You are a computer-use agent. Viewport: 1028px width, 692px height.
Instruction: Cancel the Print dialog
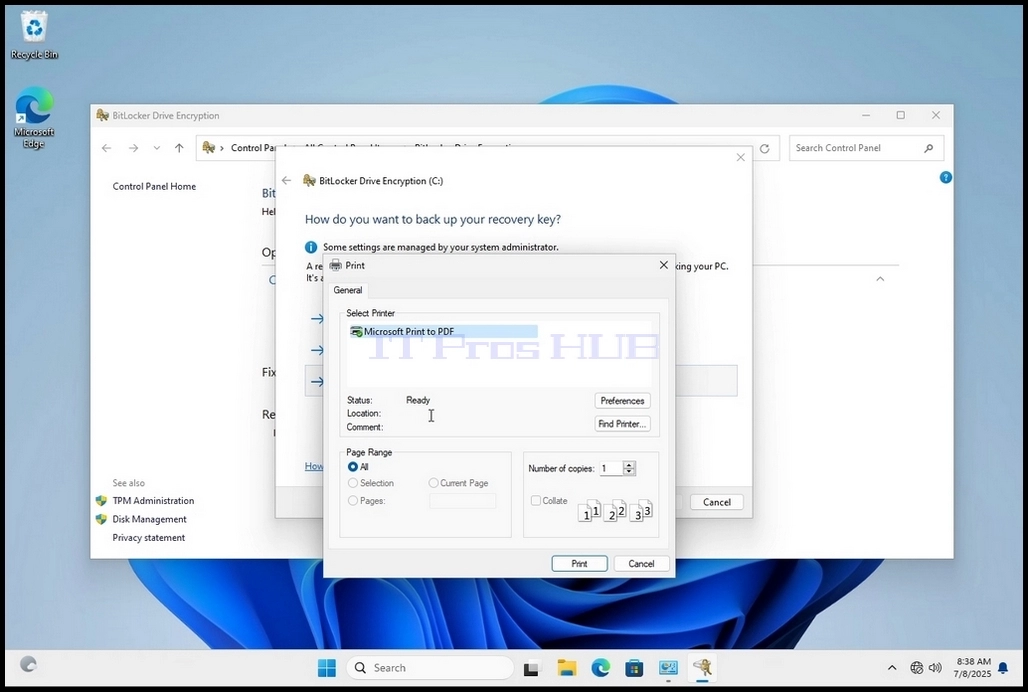click(641, 564)
